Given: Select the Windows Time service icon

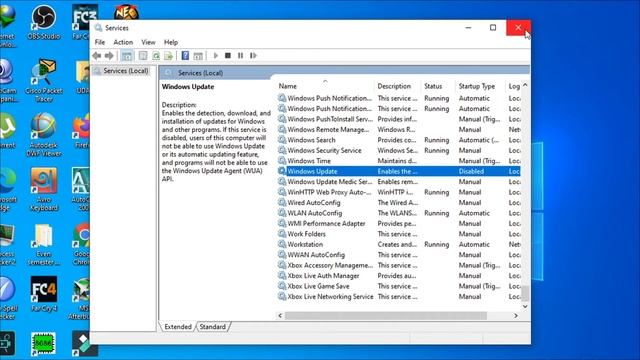Looking at the screenshot, I should (282, 160).
